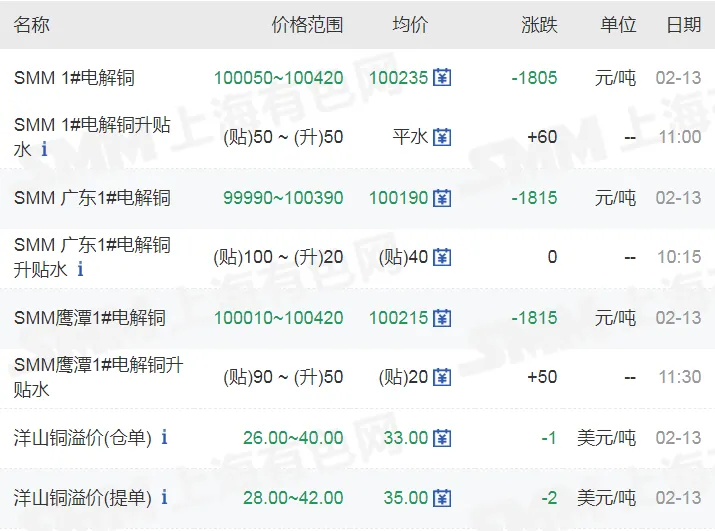Open the SMM 广东1#电解铜 product link
715x531 pixels.
[x=92, y=198]
